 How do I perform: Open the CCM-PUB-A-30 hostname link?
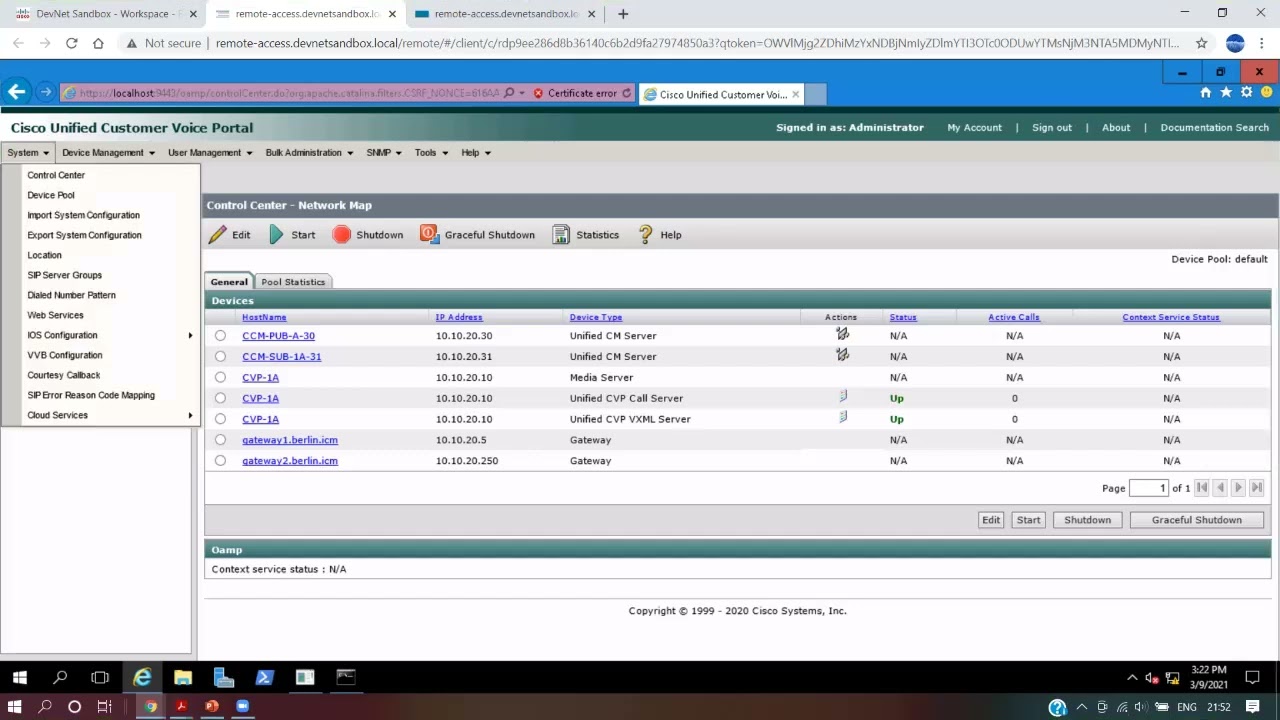pos(278,336)
